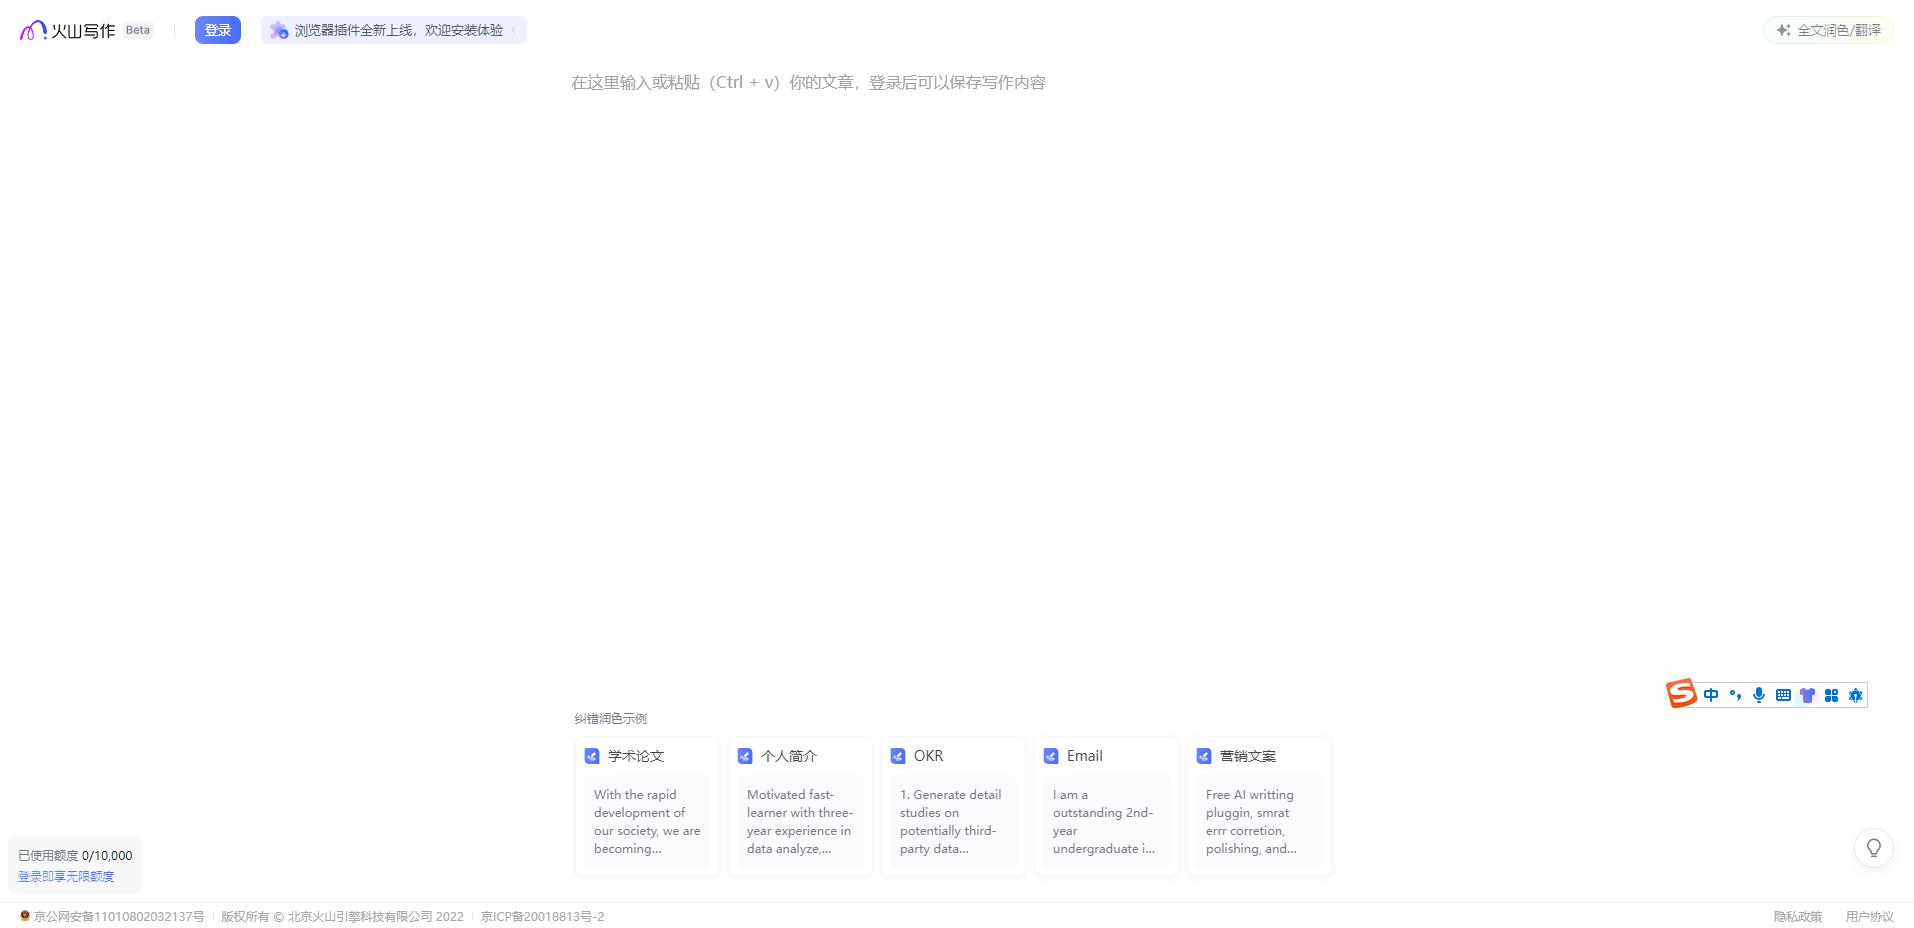Click the Sogou input method S logo
The width and height of the screenshot is (1914, 928).
coord(1681,694)
